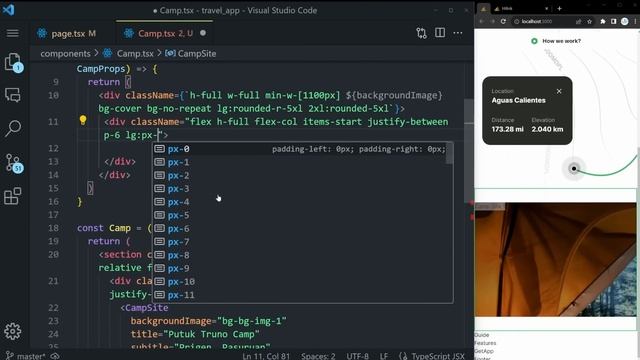Click the suggestion list scrollbar
Screen dimensions: 640x360
(x=449, y=153)
